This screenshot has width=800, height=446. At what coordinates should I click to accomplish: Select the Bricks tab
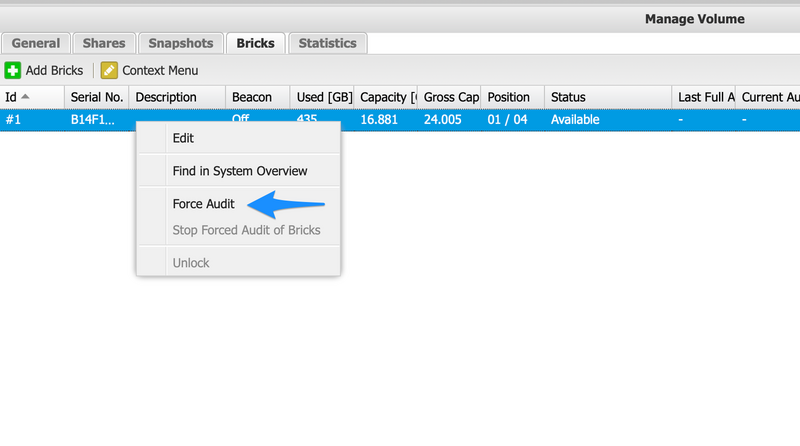(x=256, y=43)
